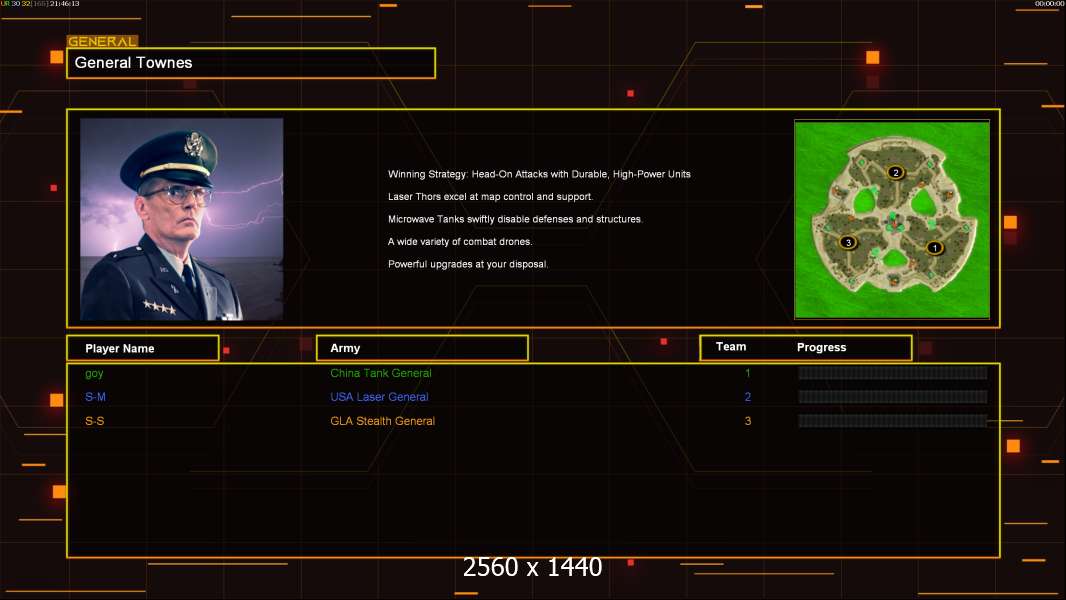Click S-M's loading progress bar
Screen dimensions: 1066x600
click(x=893, y=397)
